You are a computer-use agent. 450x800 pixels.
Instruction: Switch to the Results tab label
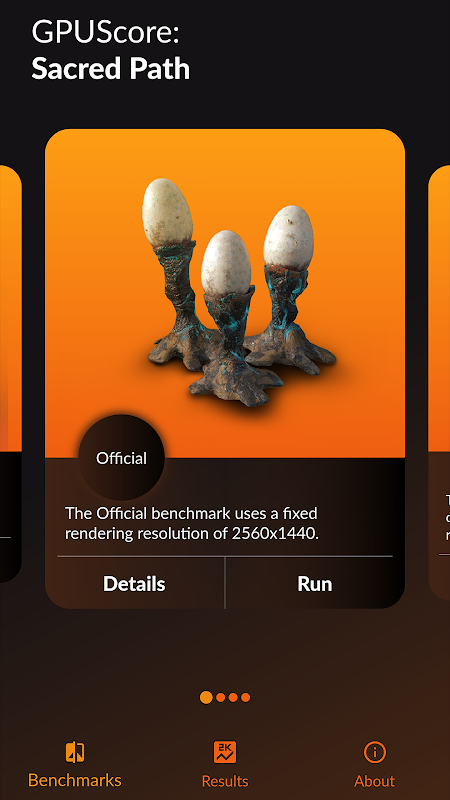coord(224,781)
